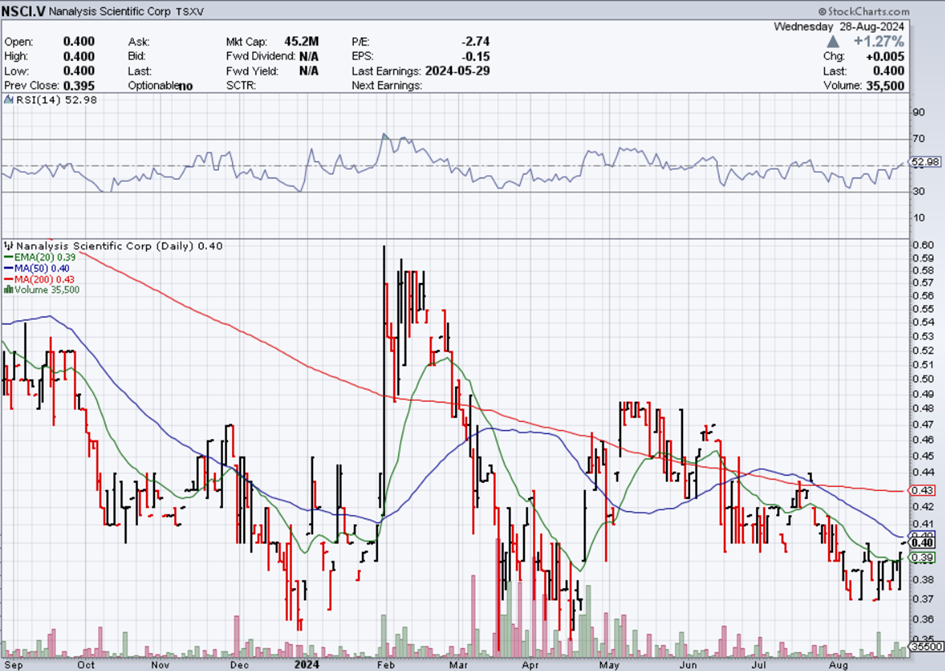Click the Jun month label
The width and height of the screenshot is (945, 671).
[x=688, y=665]
